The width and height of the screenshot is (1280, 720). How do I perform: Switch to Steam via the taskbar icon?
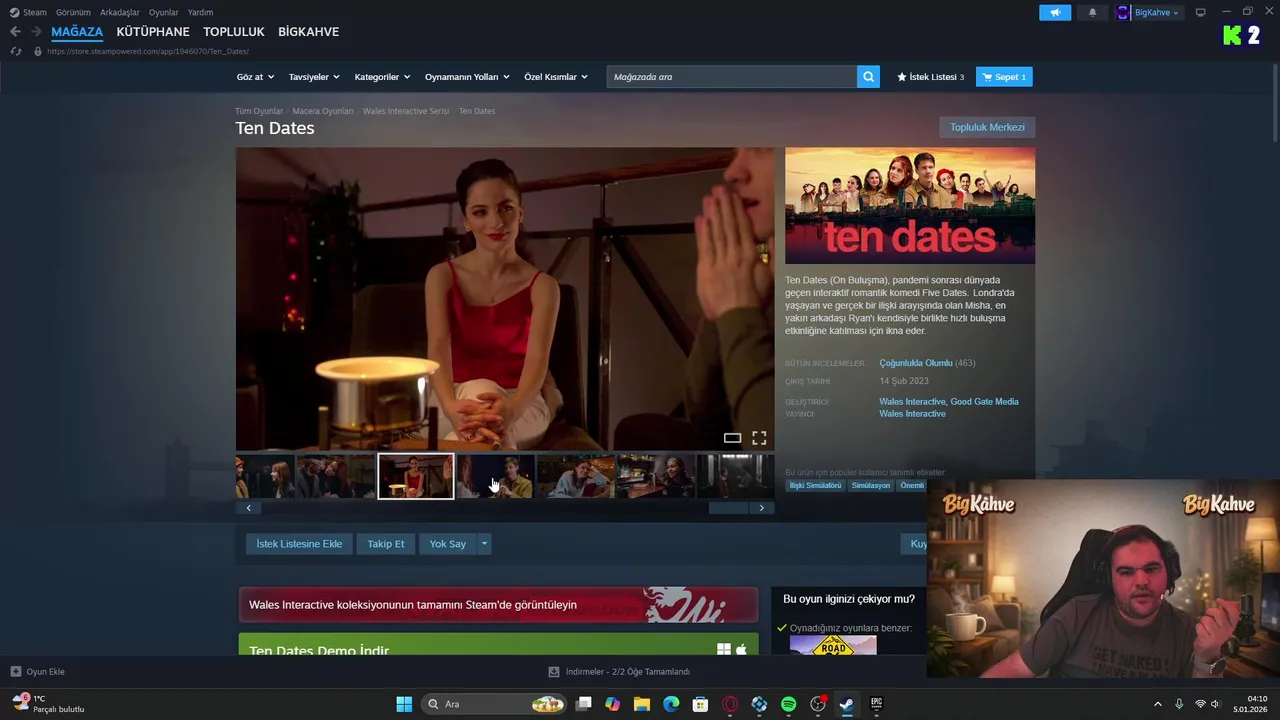pyautogui.click(x=846, y=704)
